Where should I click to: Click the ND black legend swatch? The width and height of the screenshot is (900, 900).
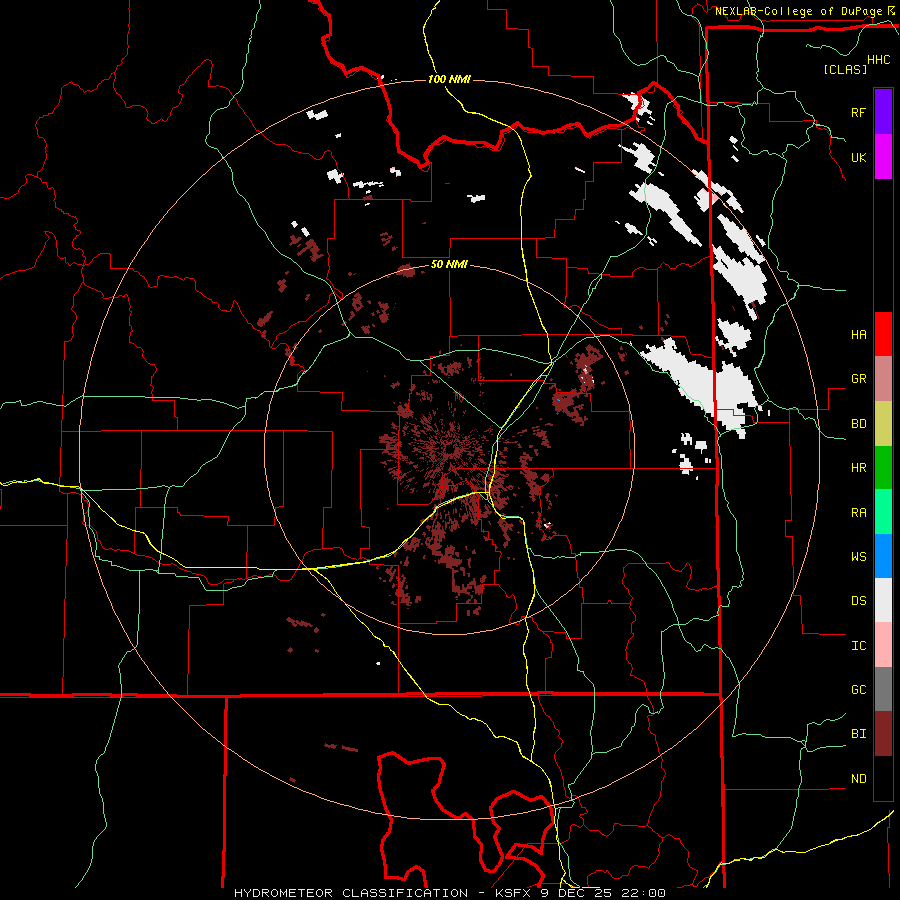883,778
